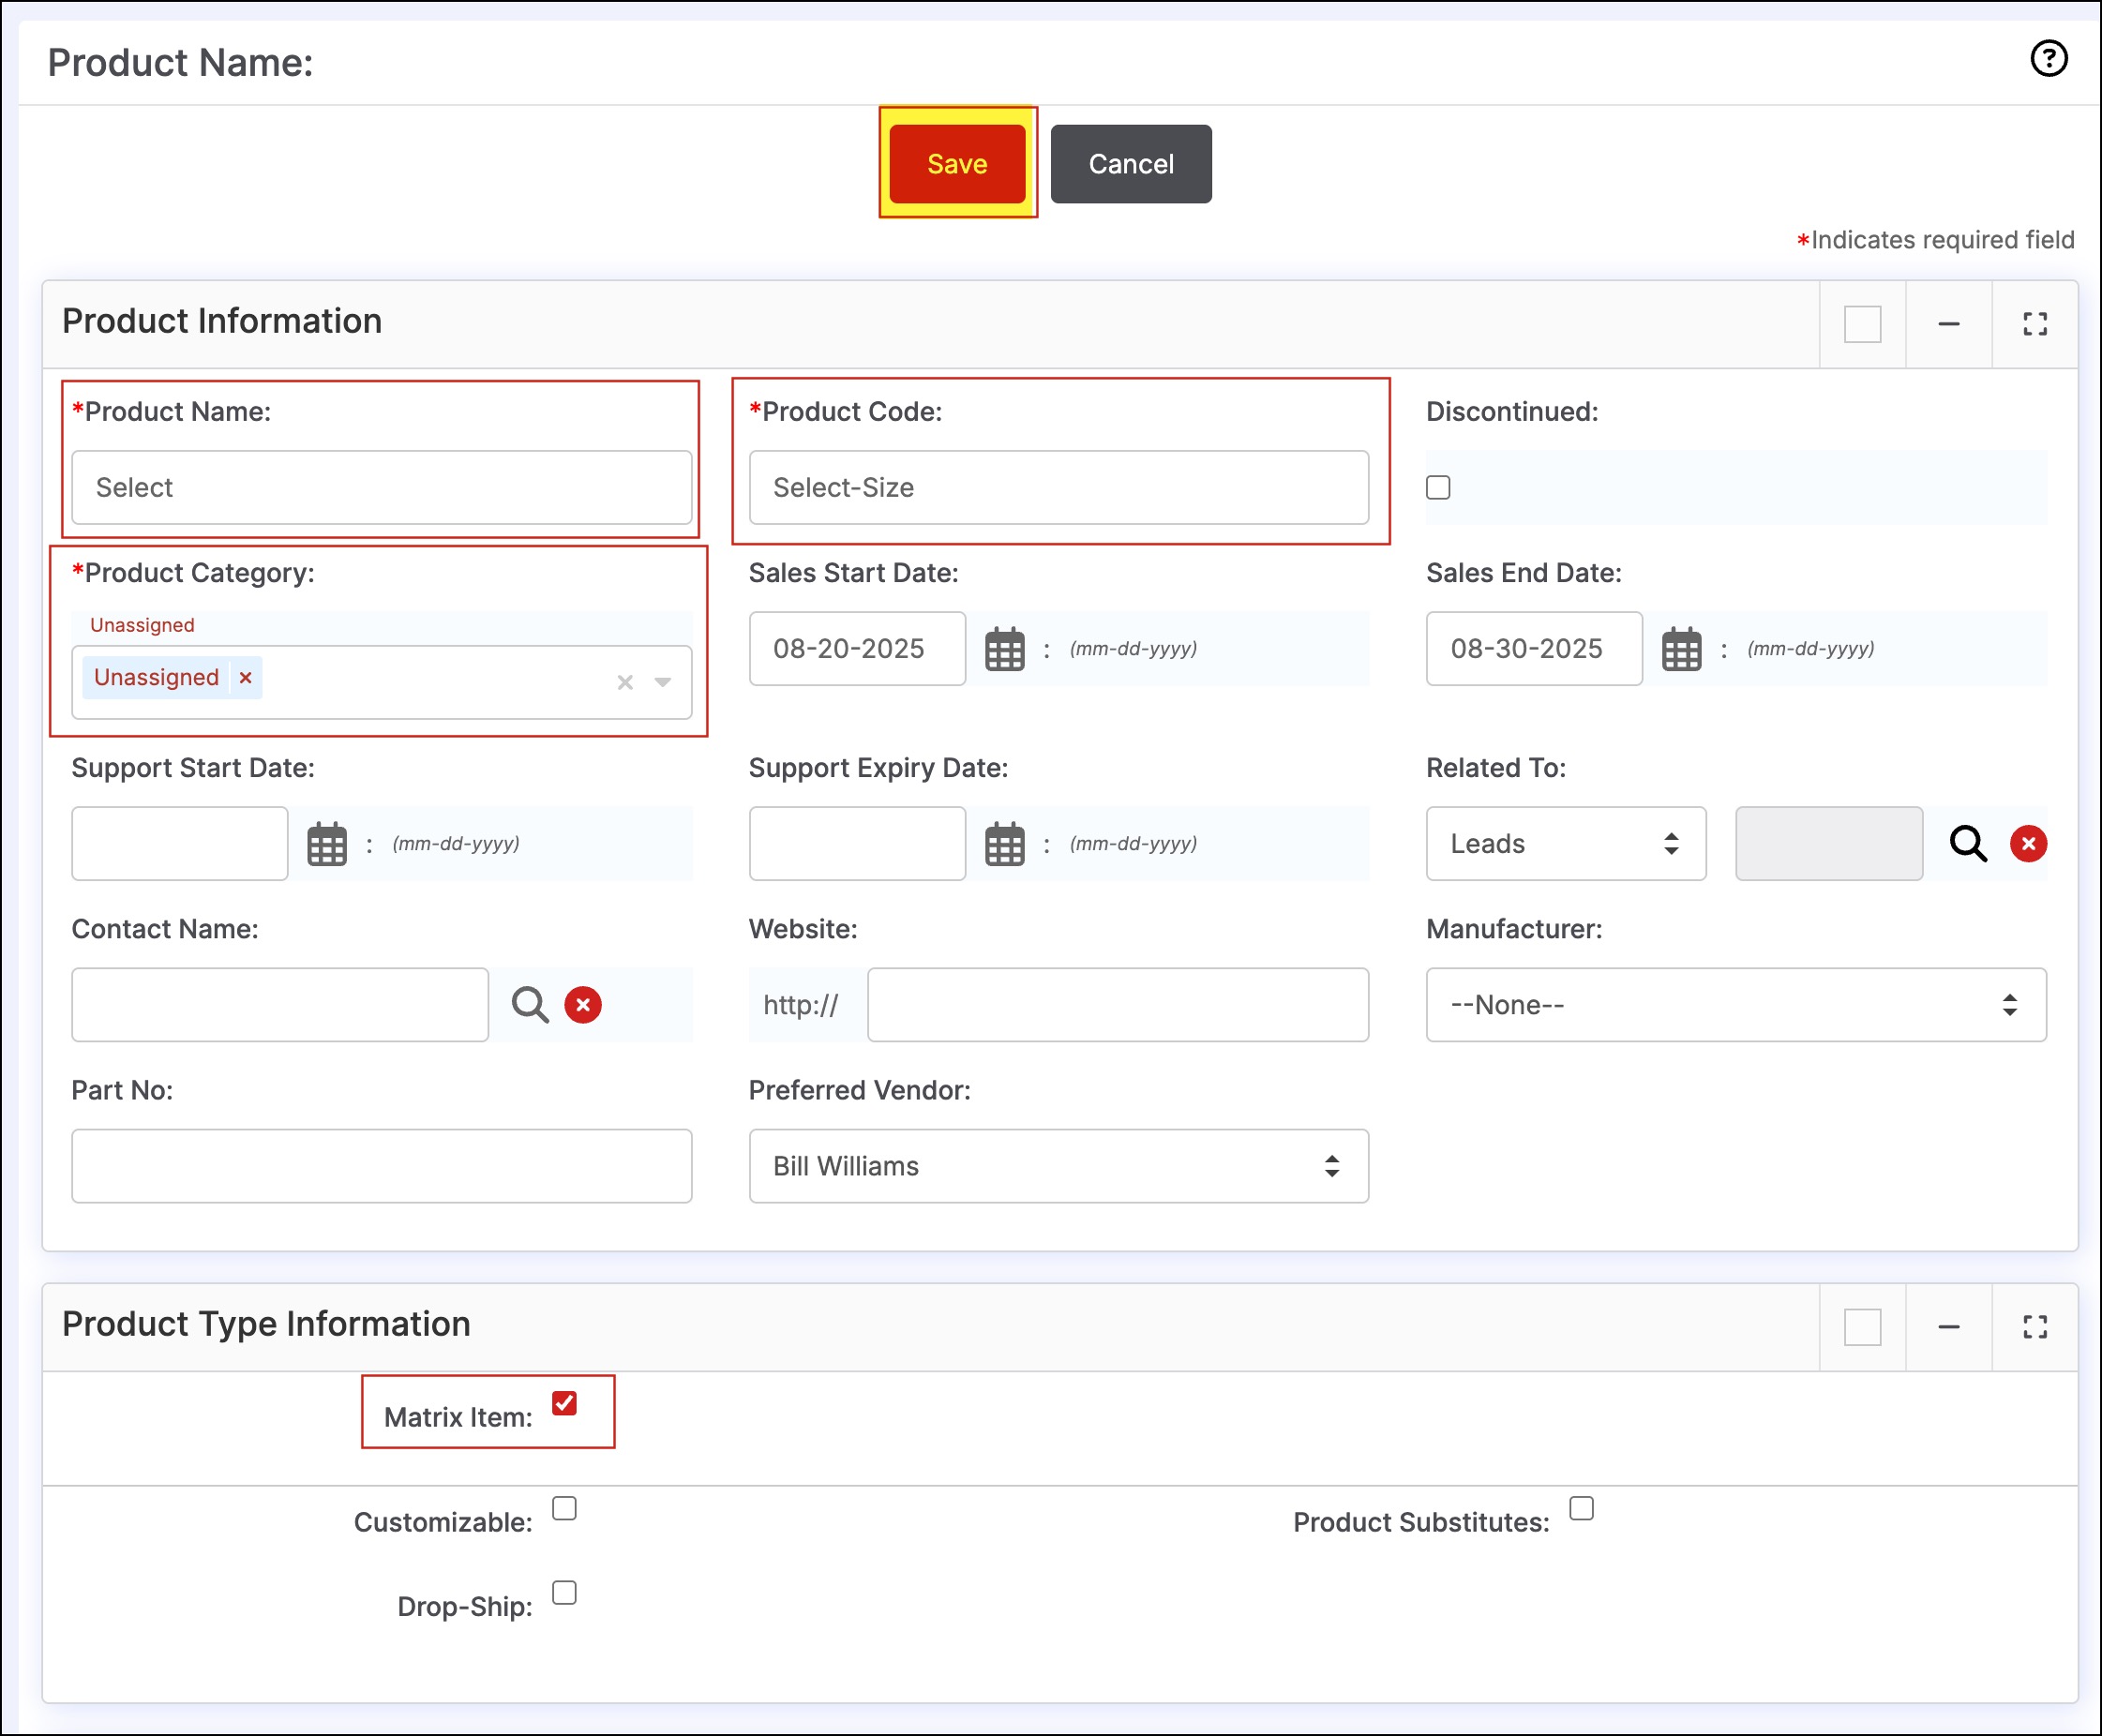Enable the Drop-Ship checkbox
This screenshot has height=1736, width=2102.
[564, 1592]
